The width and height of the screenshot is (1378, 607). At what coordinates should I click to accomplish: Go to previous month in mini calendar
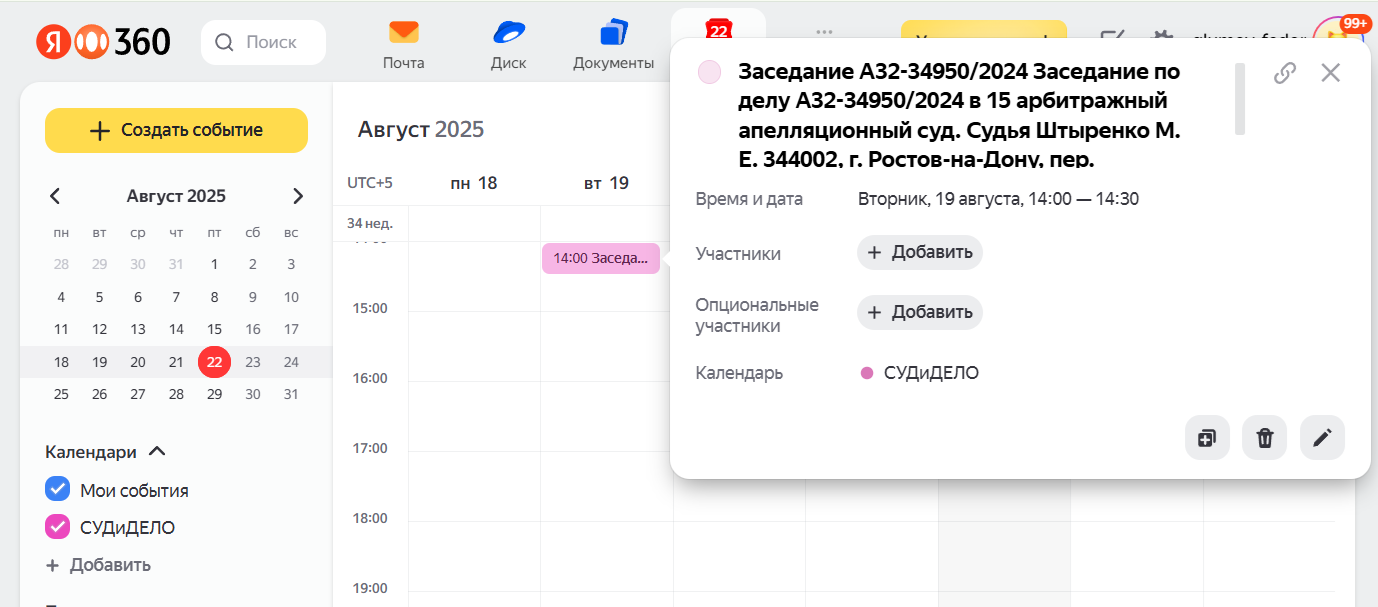coord(55,196)
